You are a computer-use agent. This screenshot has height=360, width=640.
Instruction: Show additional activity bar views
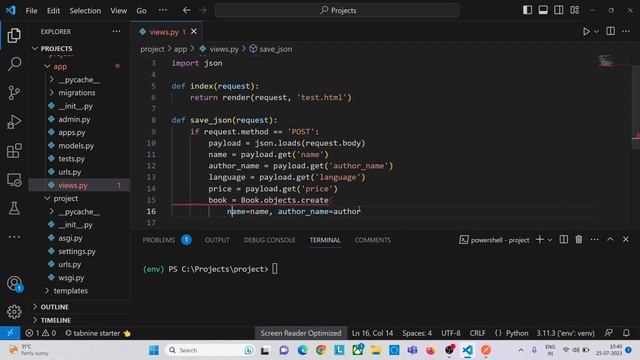point(14,237)
